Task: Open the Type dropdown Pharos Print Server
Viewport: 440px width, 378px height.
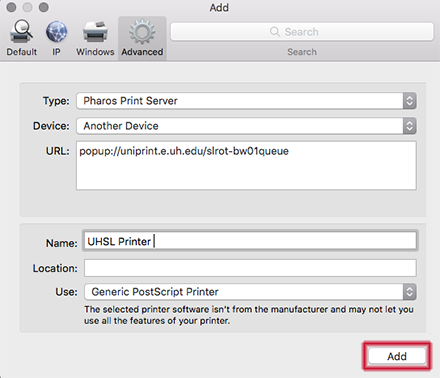Action: tap(246, 101)
